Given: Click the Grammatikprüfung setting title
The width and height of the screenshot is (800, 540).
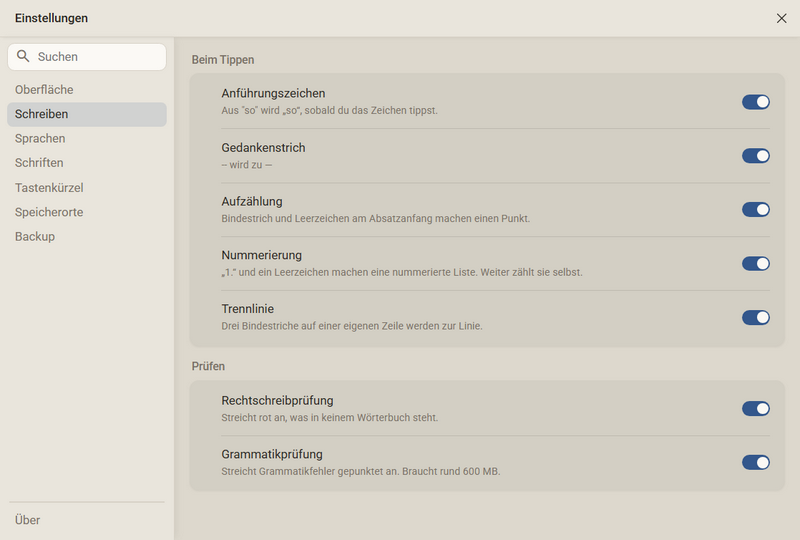Looking at the screenshot, I should pyautogui.click(x=272, y=454).
